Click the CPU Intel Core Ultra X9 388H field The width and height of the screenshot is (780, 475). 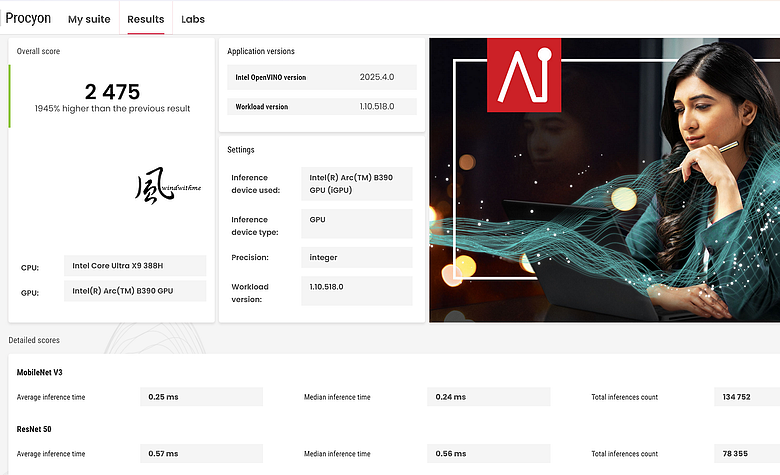(135, 266)
